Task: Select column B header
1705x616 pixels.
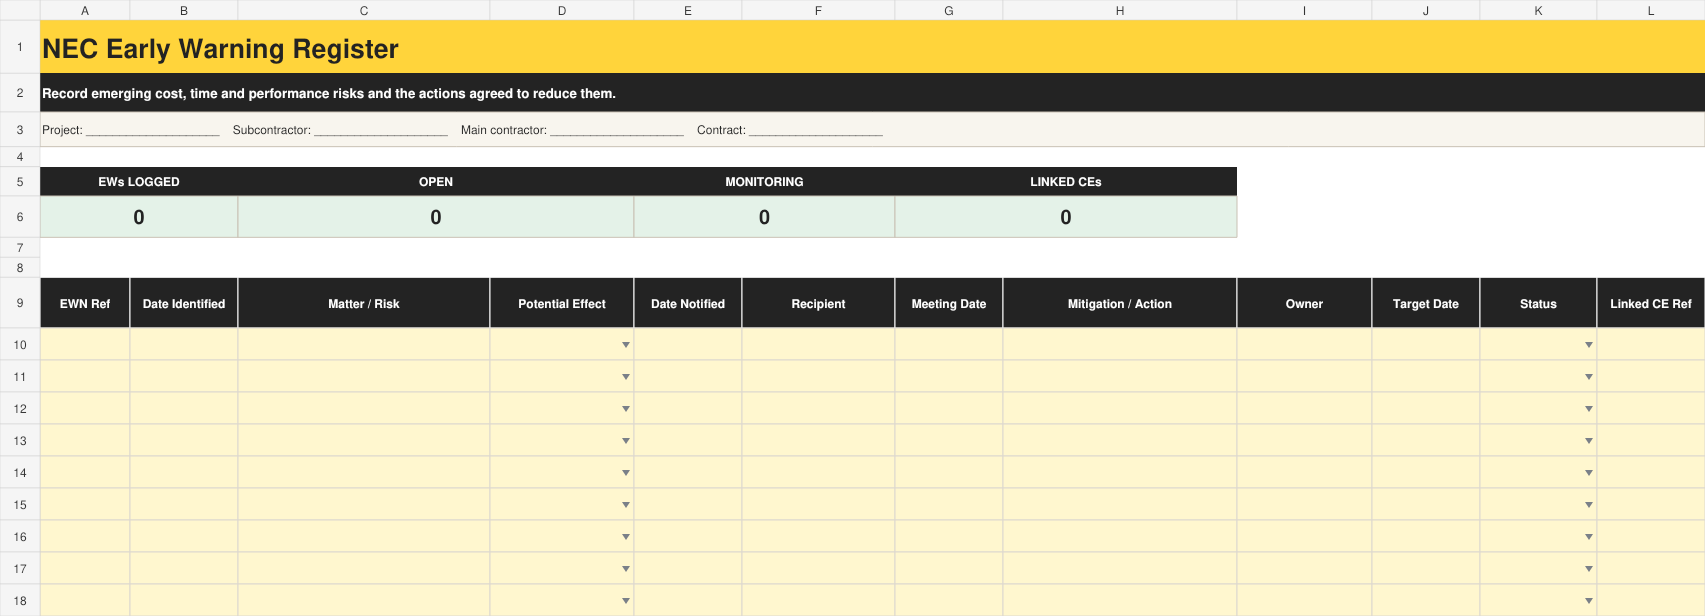Action: pyautogui.click(x=184, y=10)
